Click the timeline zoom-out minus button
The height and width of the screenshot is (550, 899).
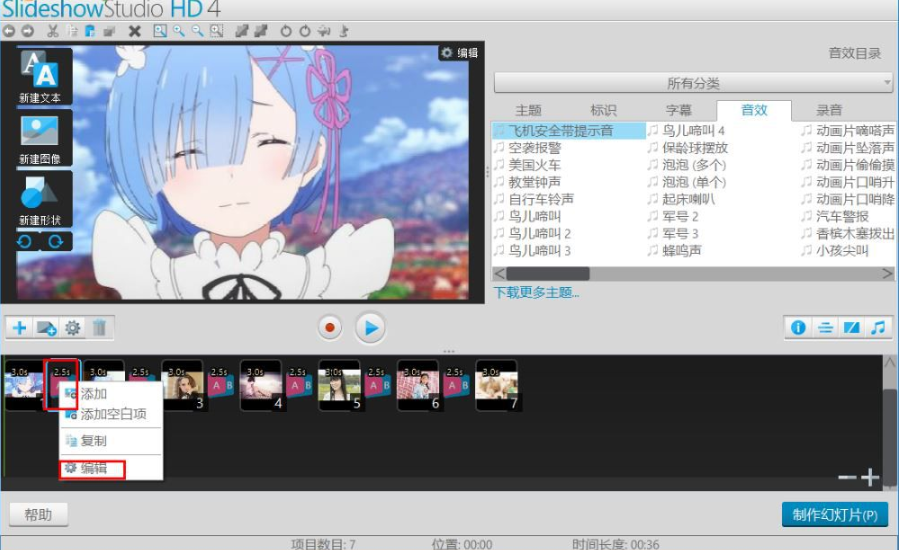click(x=846, y=477)
